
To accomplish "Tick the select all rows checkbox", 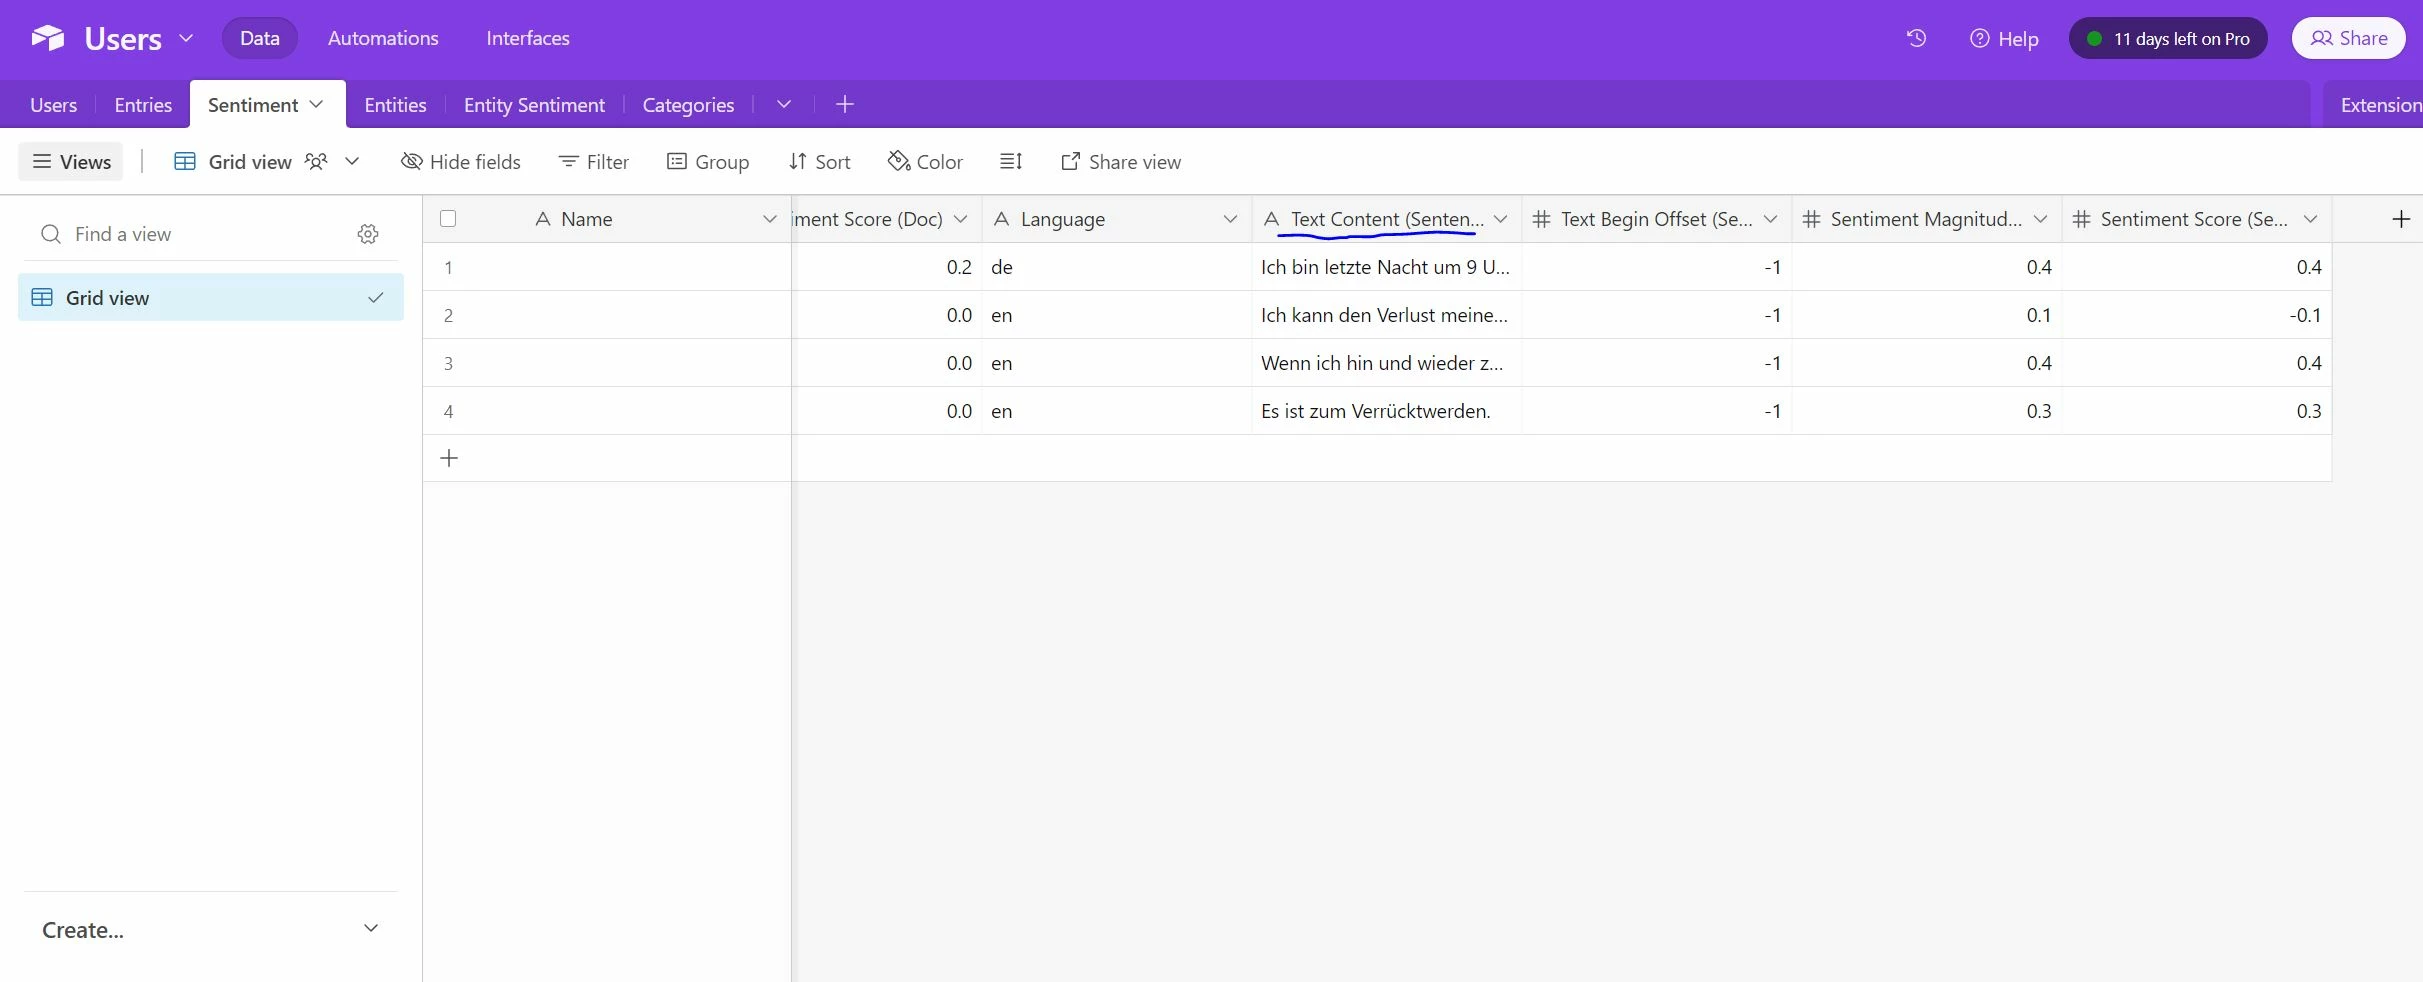I will (x=448, y=219).
